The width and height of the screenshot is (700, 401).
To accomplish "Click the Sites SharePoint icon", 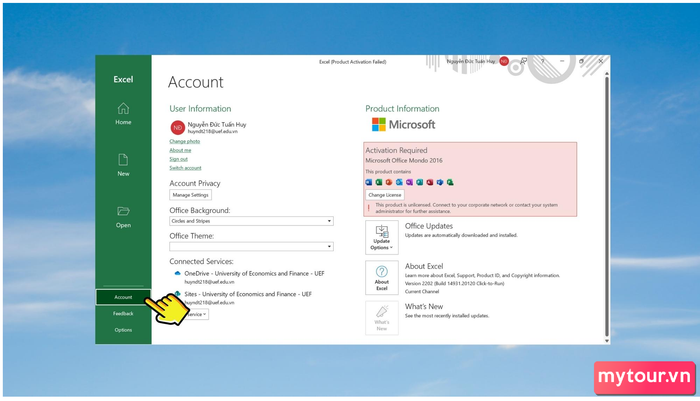I will pos(177,294).
